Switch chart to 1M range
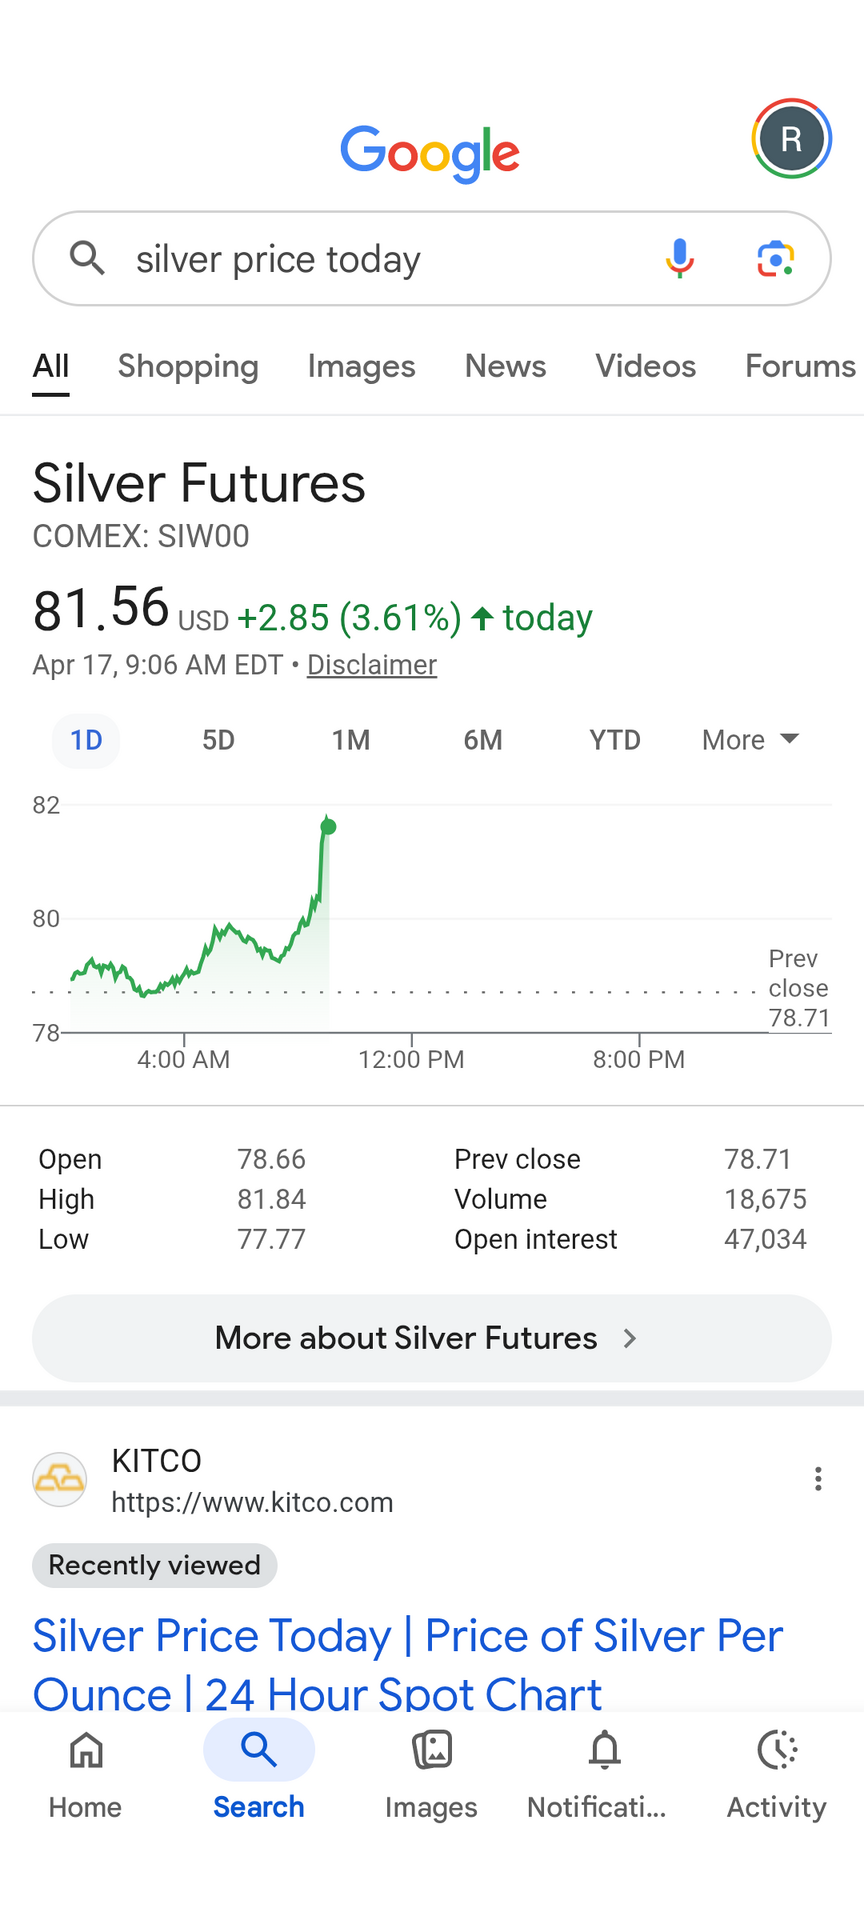 pyautogui.click(x=351, y=740)
